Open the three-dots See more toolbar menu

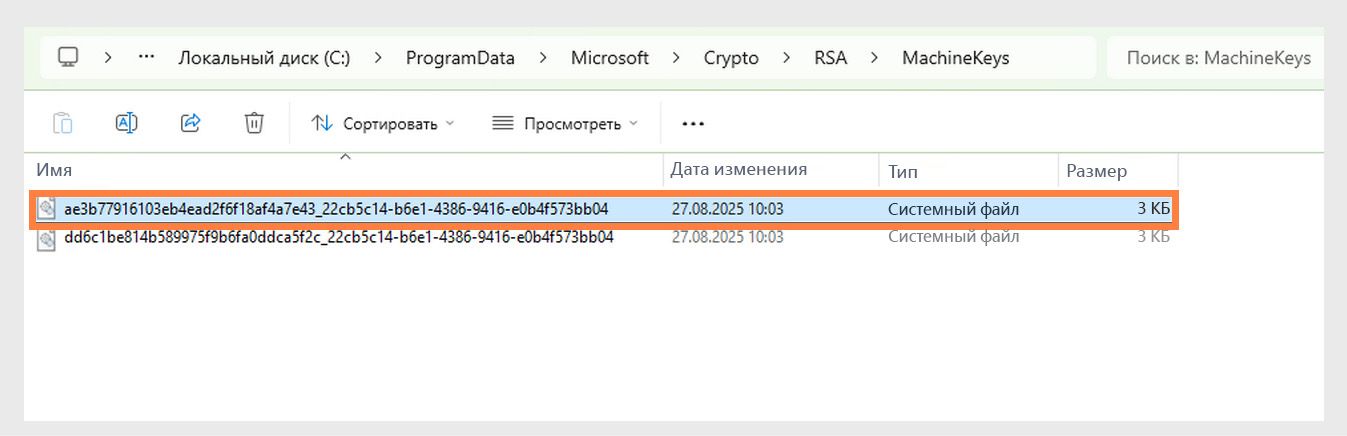point(693,124)
